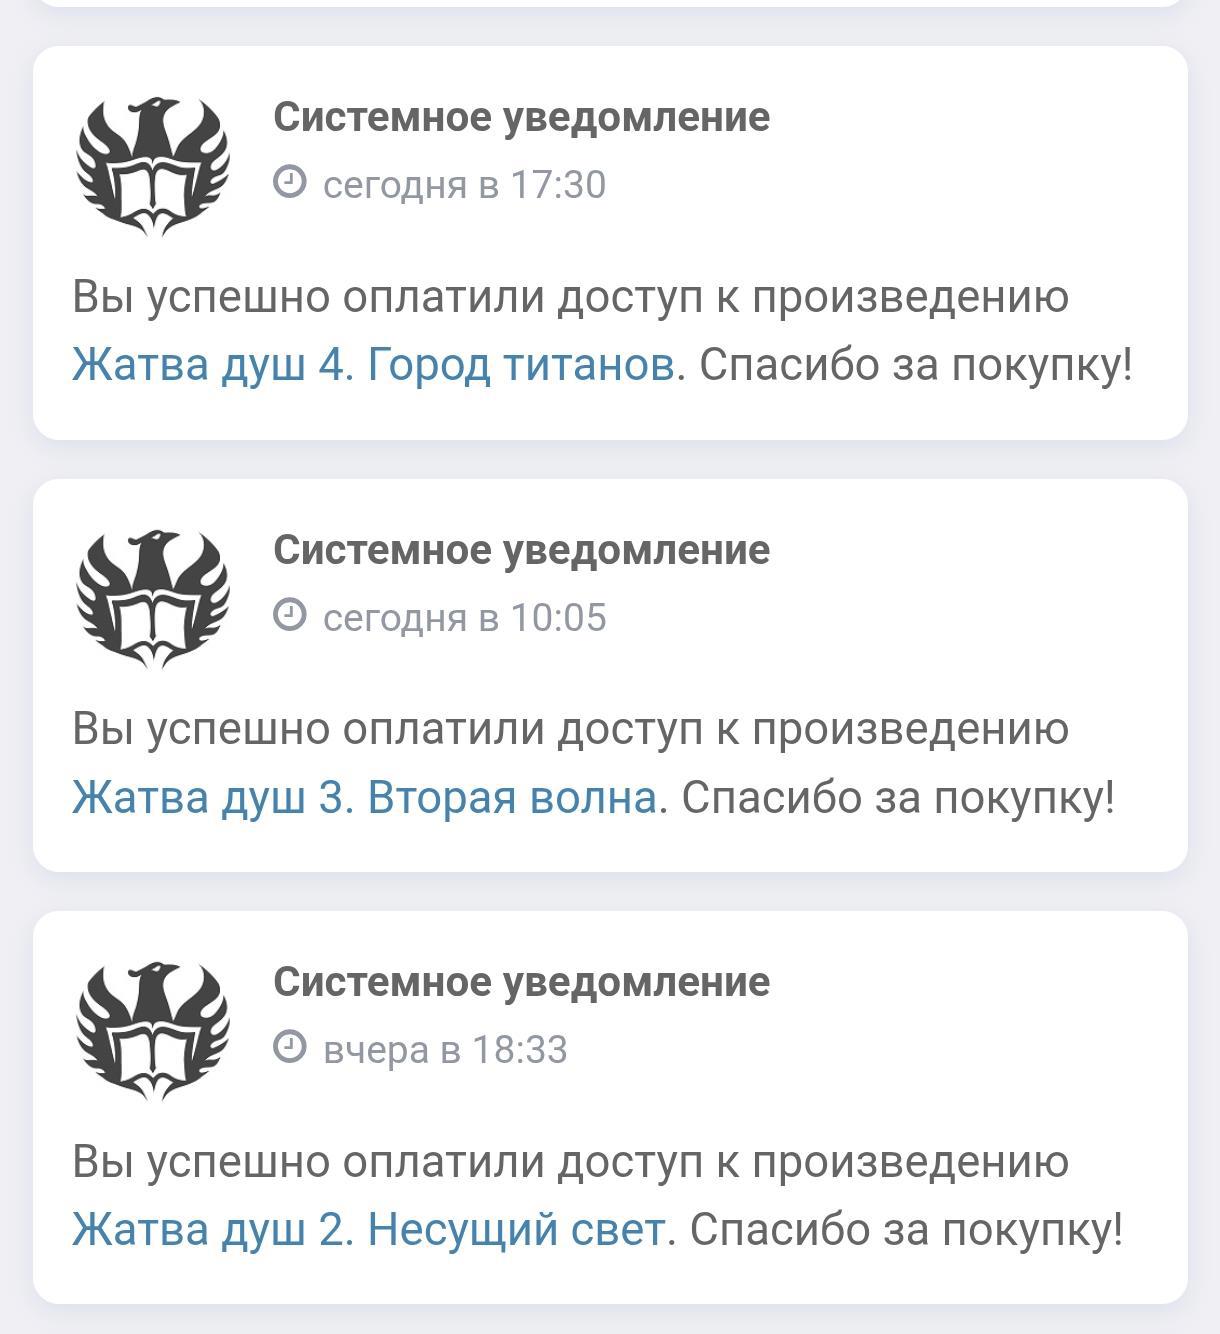Click the clock icon beside "вчера в 18:33"
Screen dimensions: 1220x1334
[x=289, y=1048]
